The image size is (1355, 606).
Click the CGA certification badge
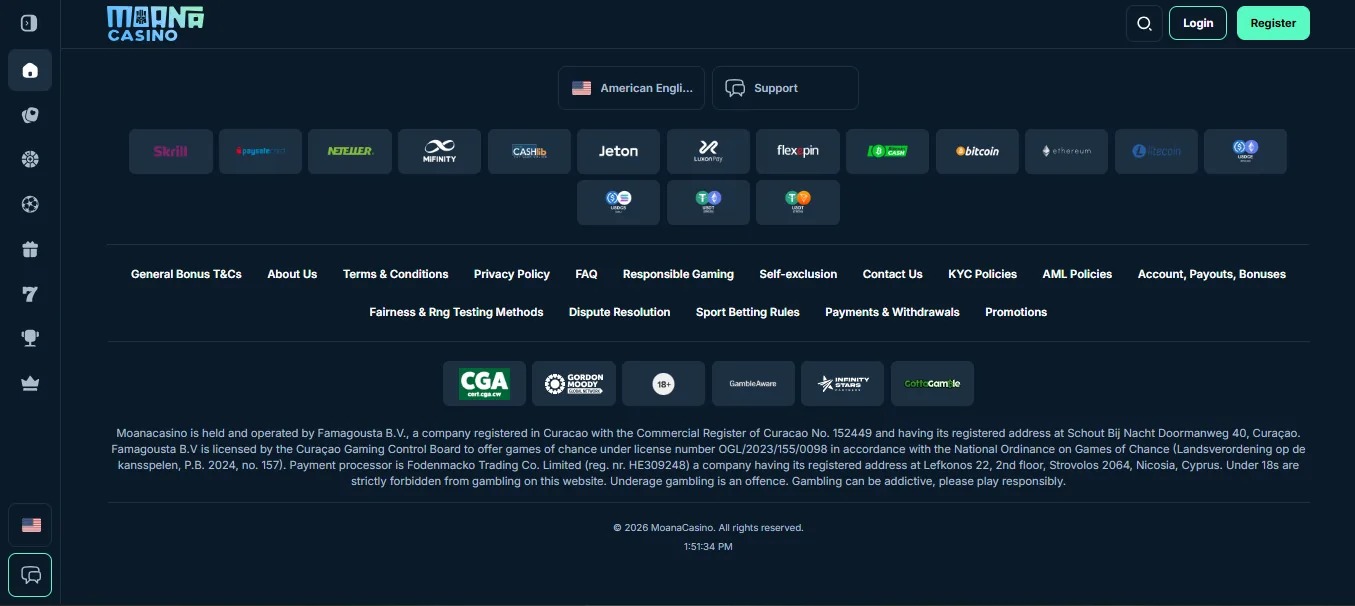click(485, 383)
